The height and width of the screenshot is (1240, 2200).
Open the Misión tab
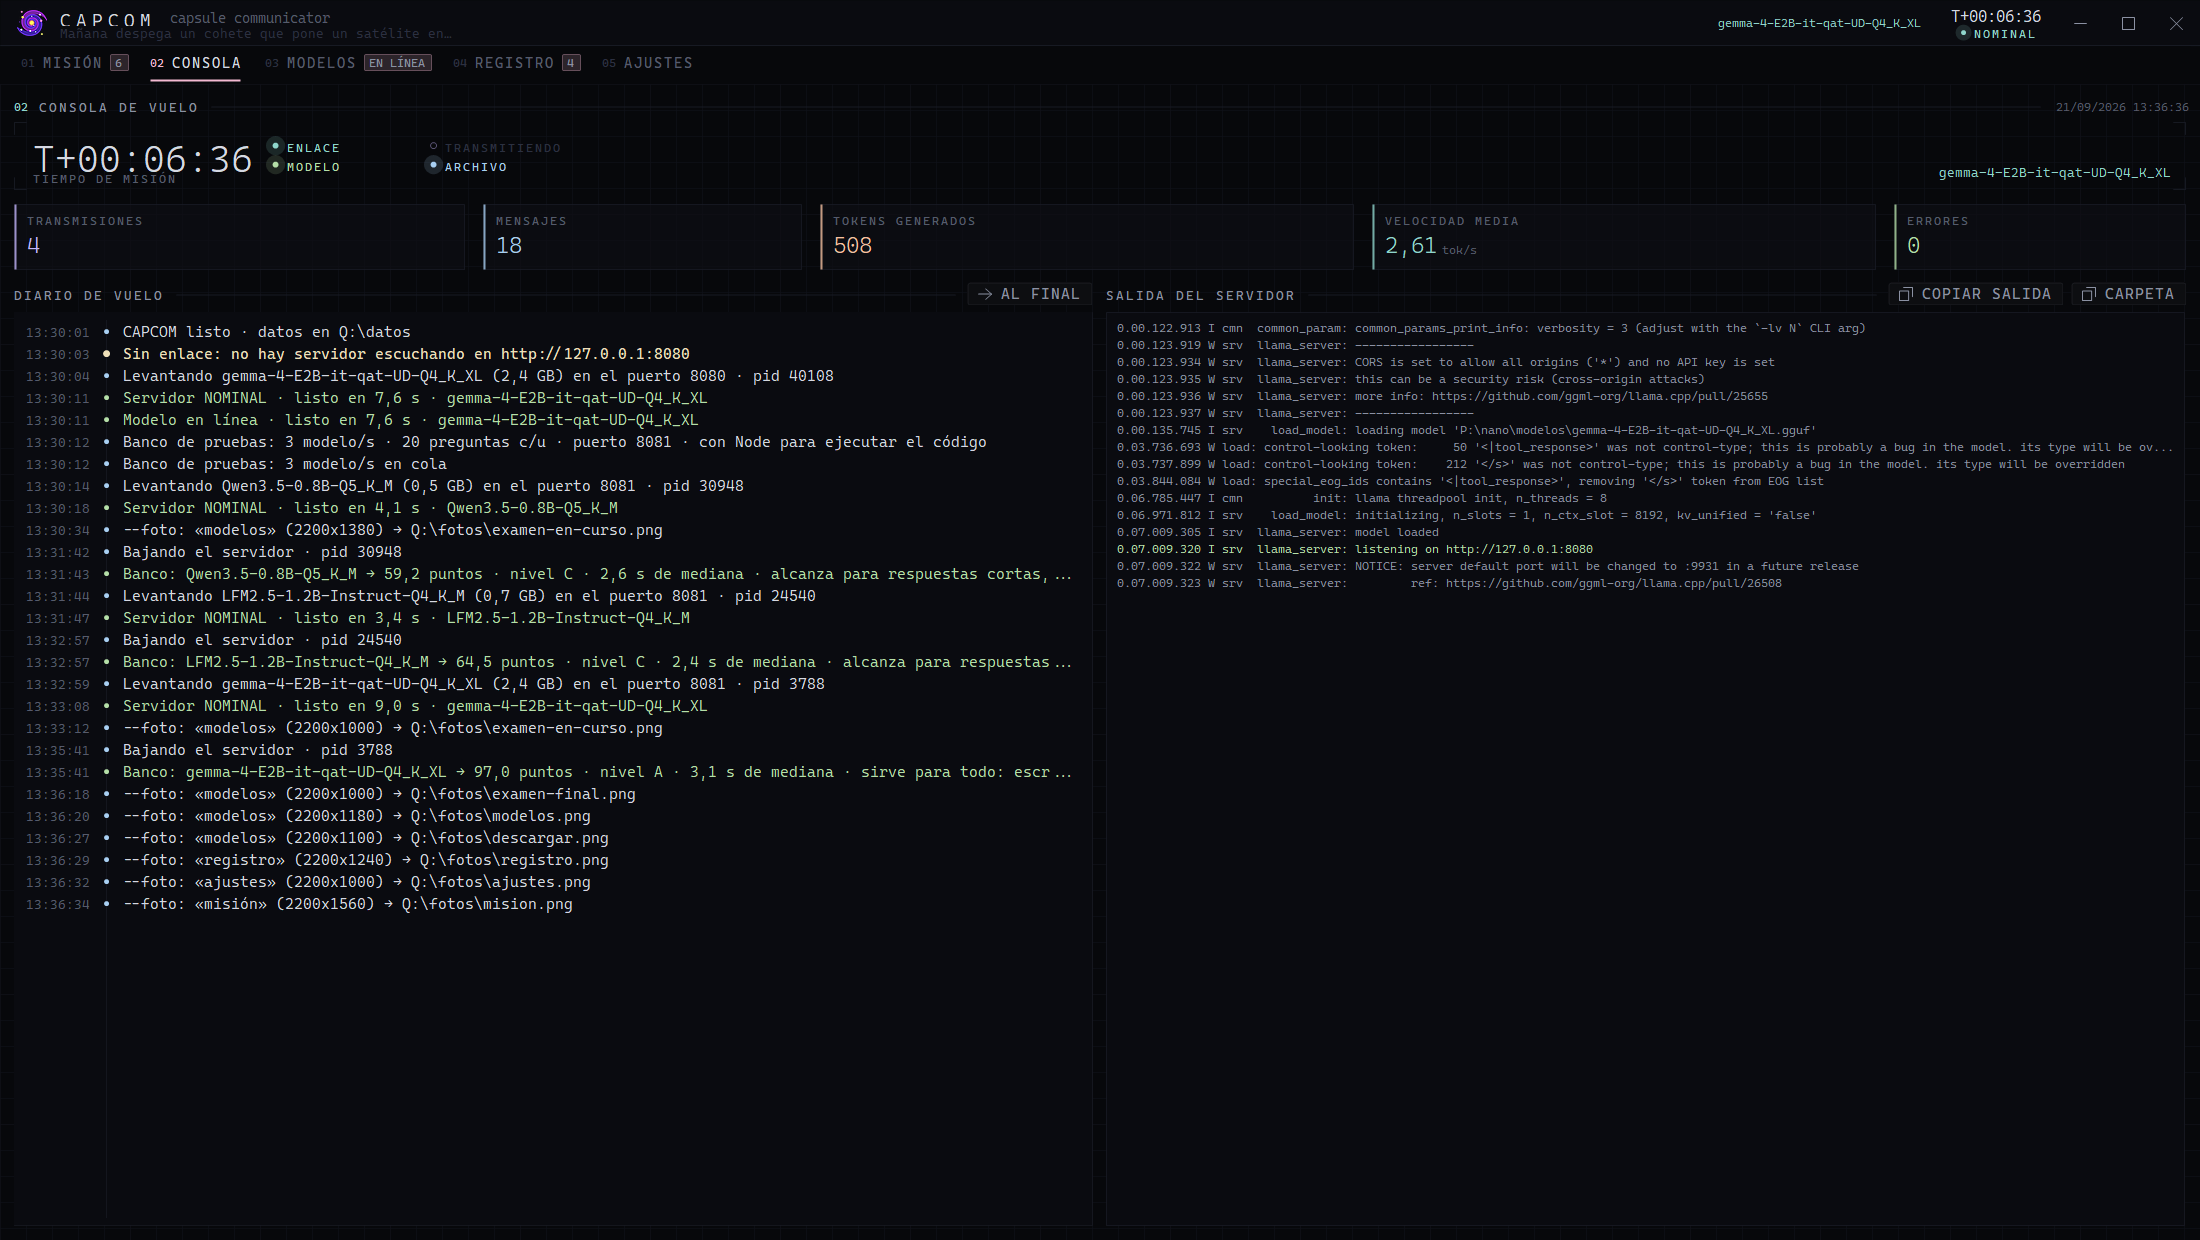tap(74, 63)
